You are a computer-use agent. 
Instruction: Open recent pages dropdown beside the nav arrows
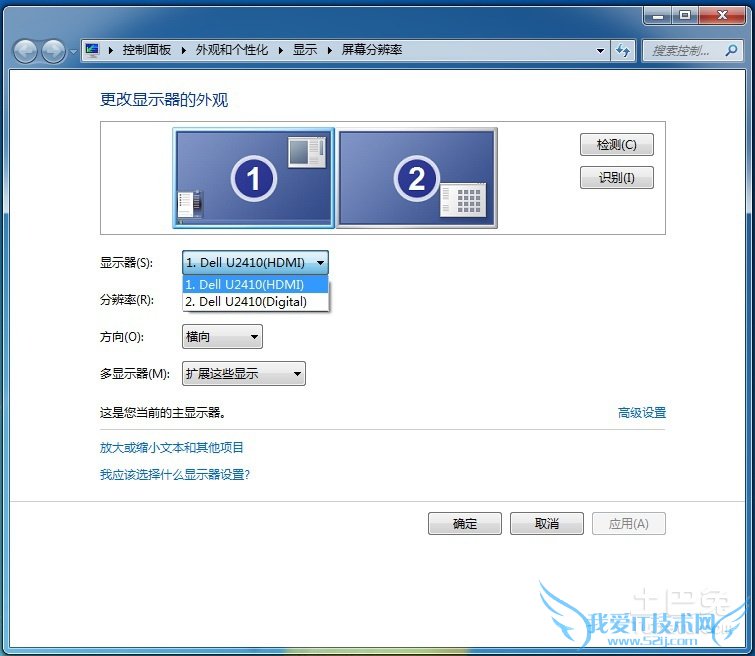[x=73, y=51]
